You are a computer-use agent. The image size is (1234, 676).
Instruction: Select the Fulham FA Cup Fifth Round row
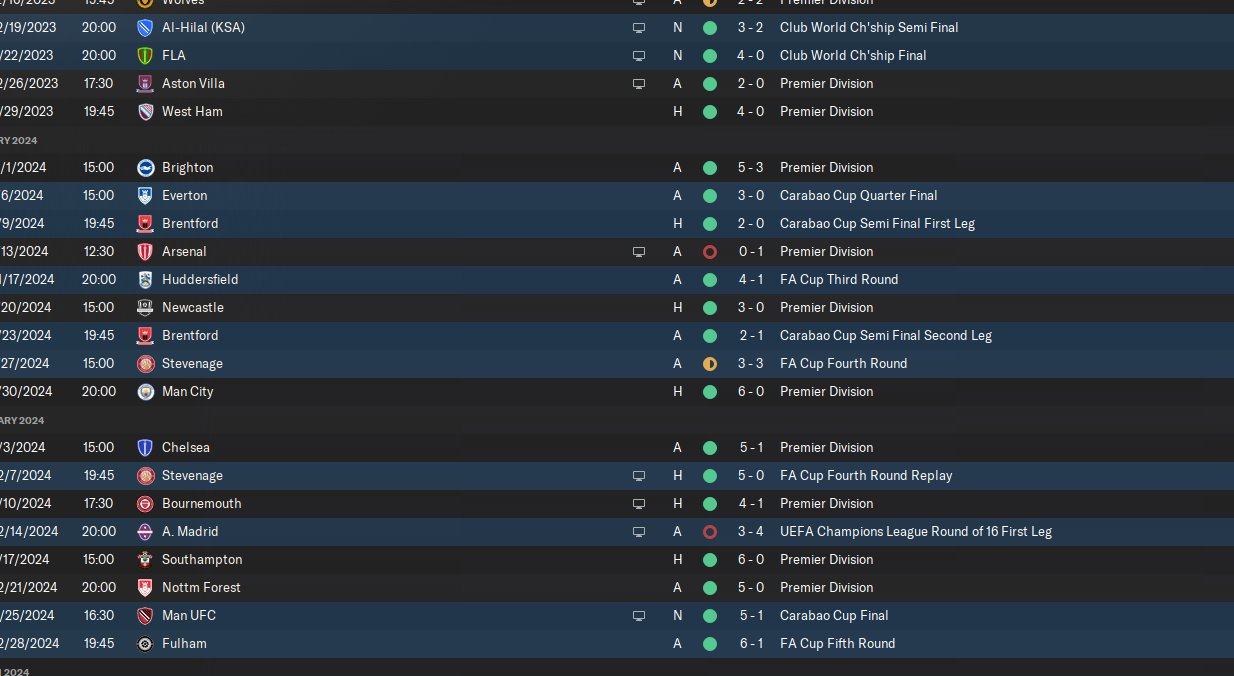pyautogui.click(x=617, y=643)
